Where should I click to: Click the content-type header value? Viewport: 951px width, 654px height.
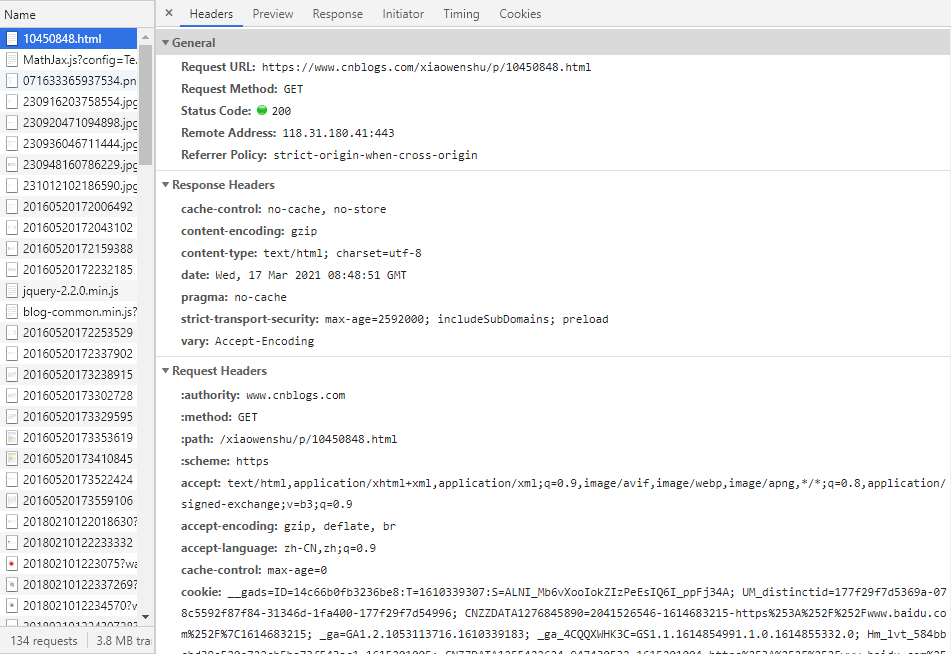pos(342,253)
